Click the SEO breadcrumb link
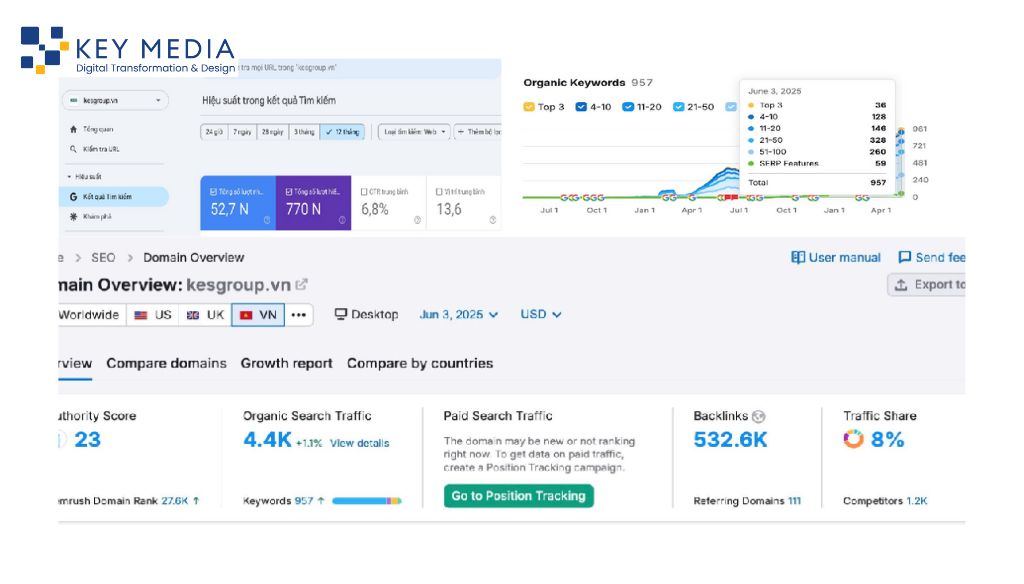Image resolution: width=1024 pixels, height=584 pixels. tap(103, 257)
